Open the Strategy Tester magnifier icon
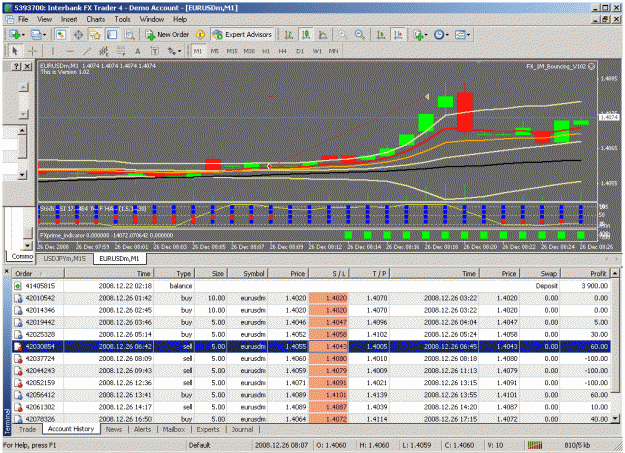The width and height of the screenshot is (625, 453). (x=130, y=35)
